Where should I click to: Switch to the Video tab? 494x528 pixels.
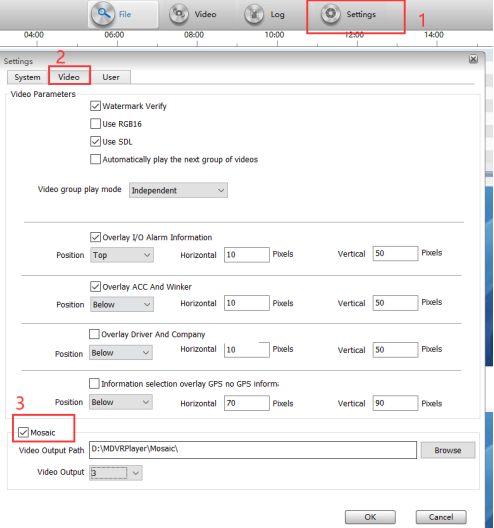tap(69, 77)
